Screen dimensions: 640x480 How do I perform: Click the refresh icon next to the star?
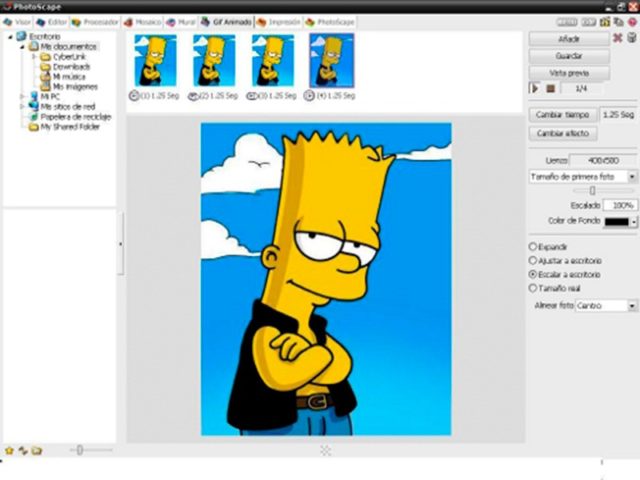(23, 451)
